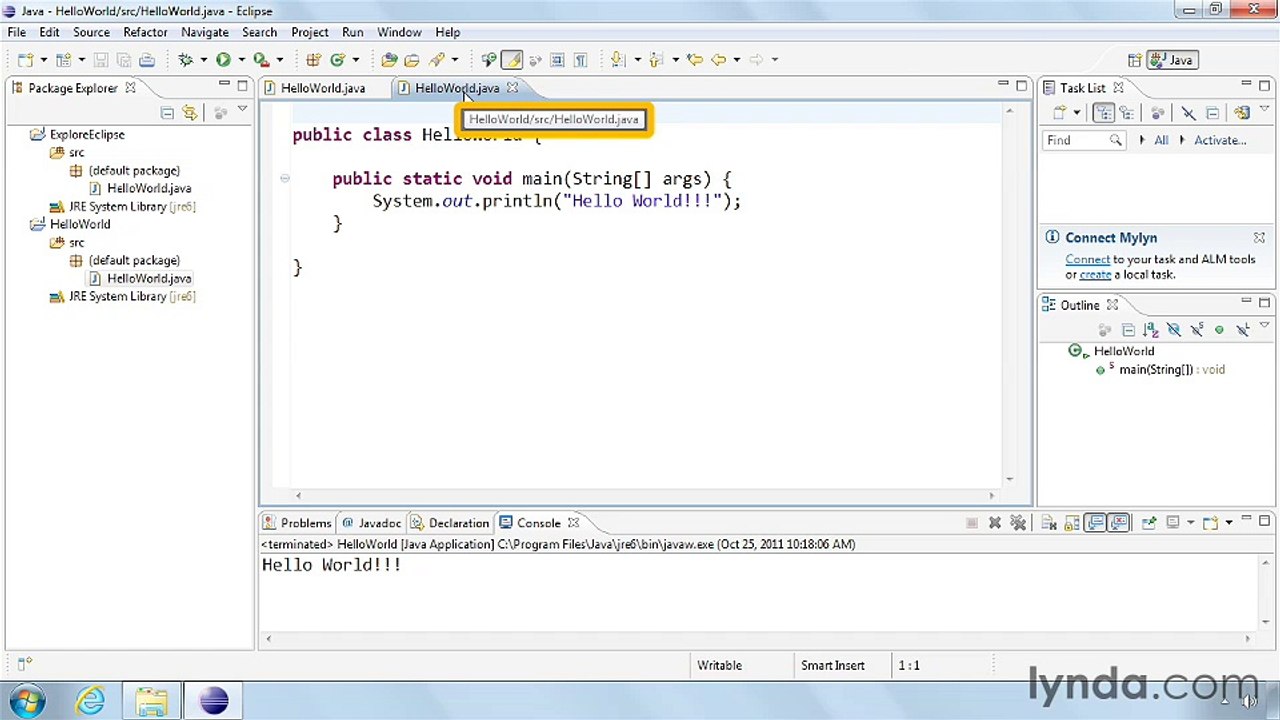Click Pin Console icon
The image size is (1280, 720).
(1149, 523)
